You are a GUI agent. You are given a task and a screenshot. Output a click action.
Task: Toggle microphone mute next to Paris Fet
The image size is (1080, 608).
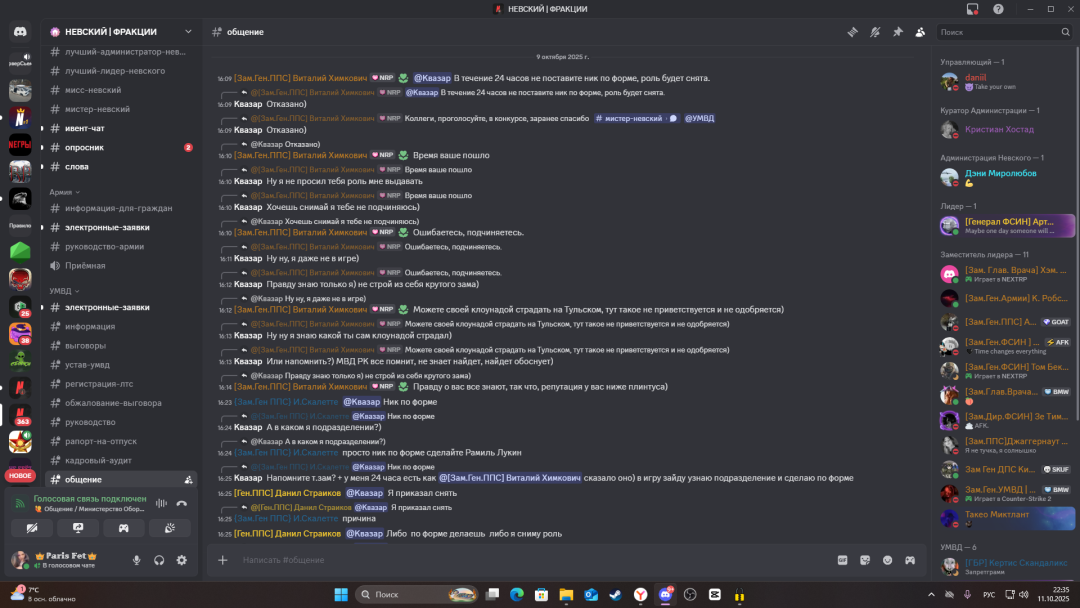[137, 560]
